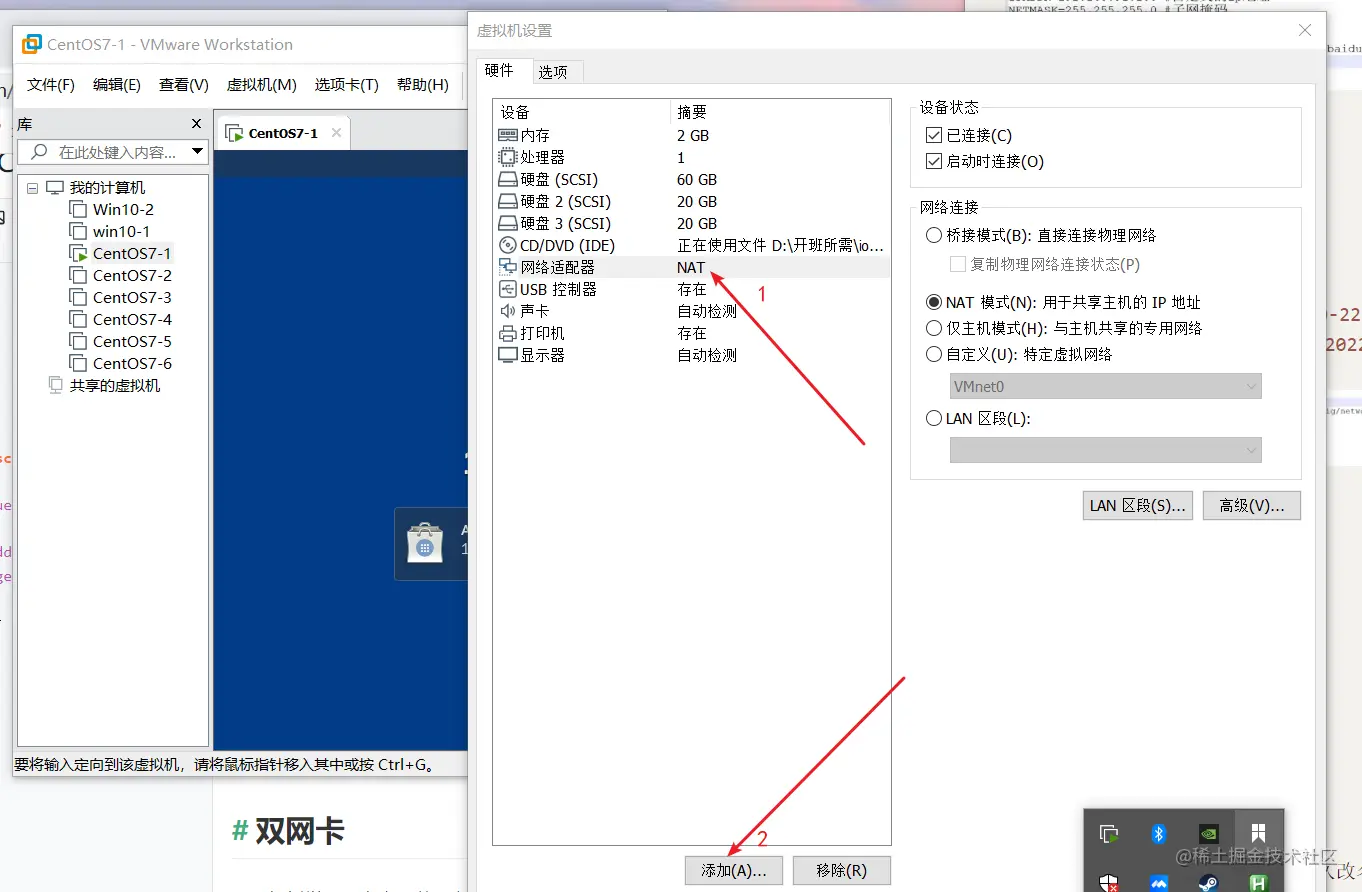This screenshot has height=892, width=1362.
Task: Select 自定义(U) custom virtual network radio
Action: (x=934, y=354)
